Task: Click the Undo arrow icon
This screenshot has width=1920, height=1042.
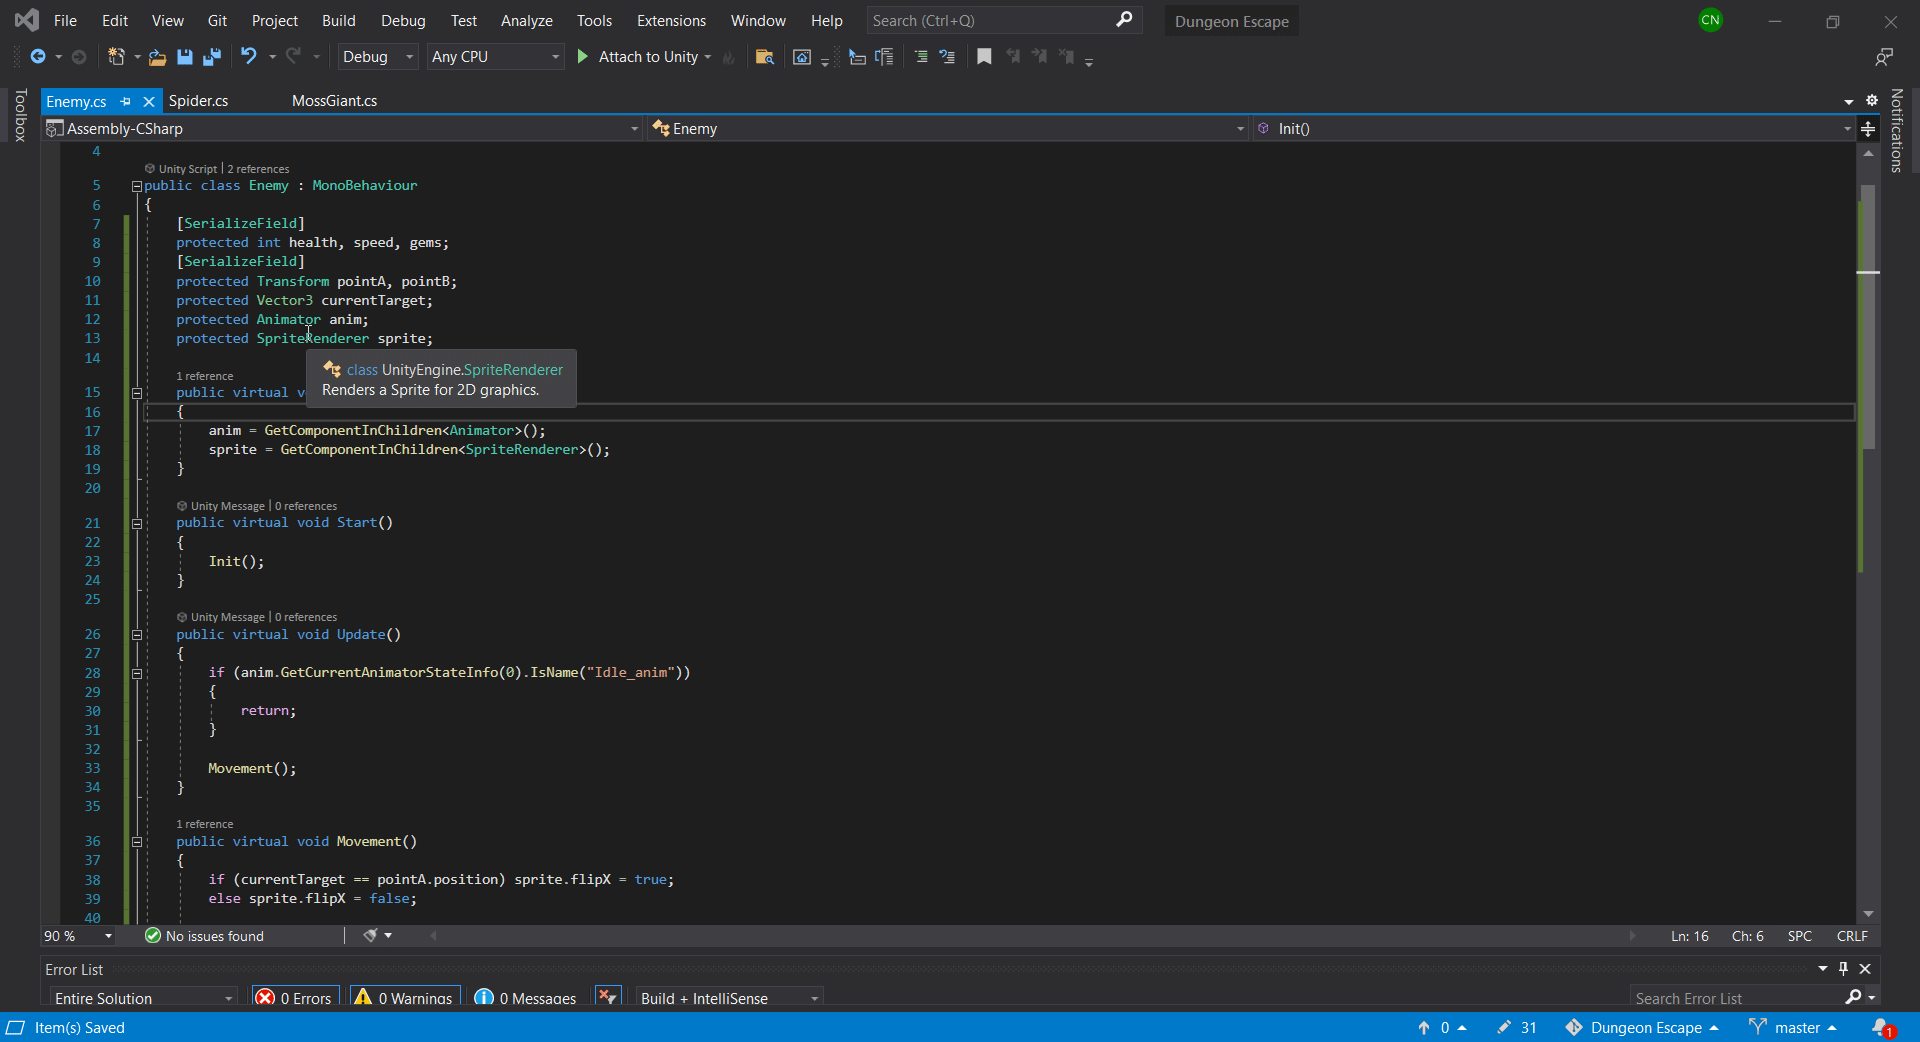Action: [x=249, y=57]
